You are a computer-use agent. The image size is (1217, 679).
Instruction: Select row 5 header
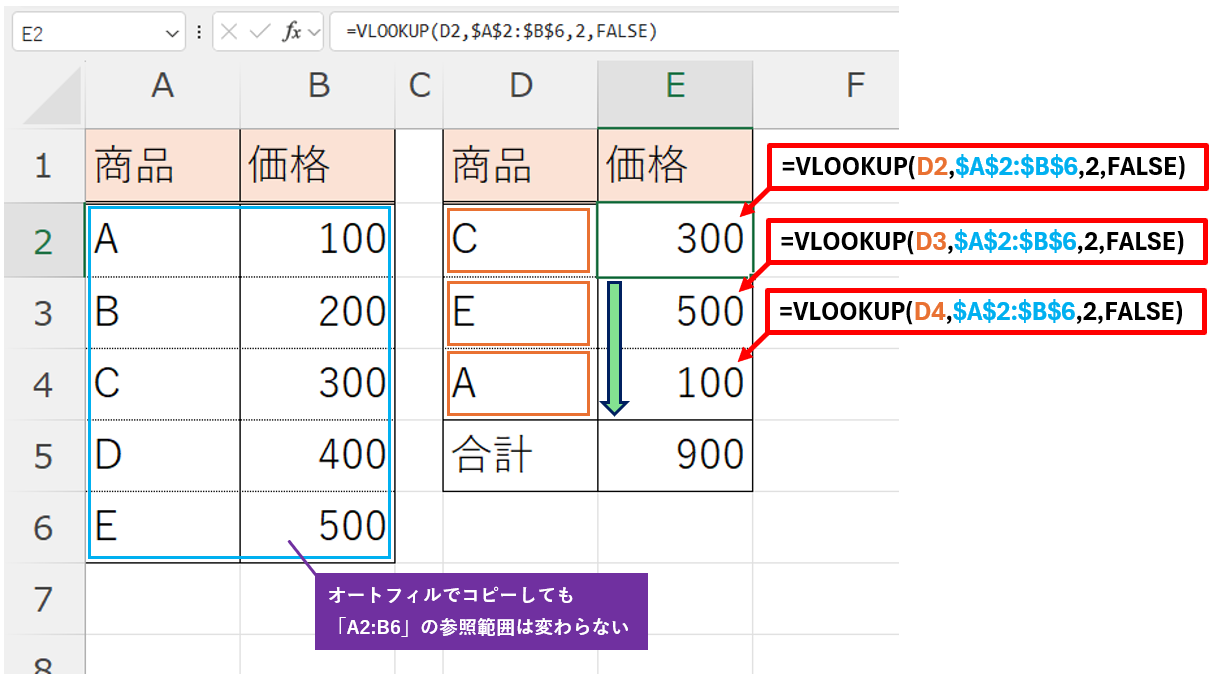point(42,456)
